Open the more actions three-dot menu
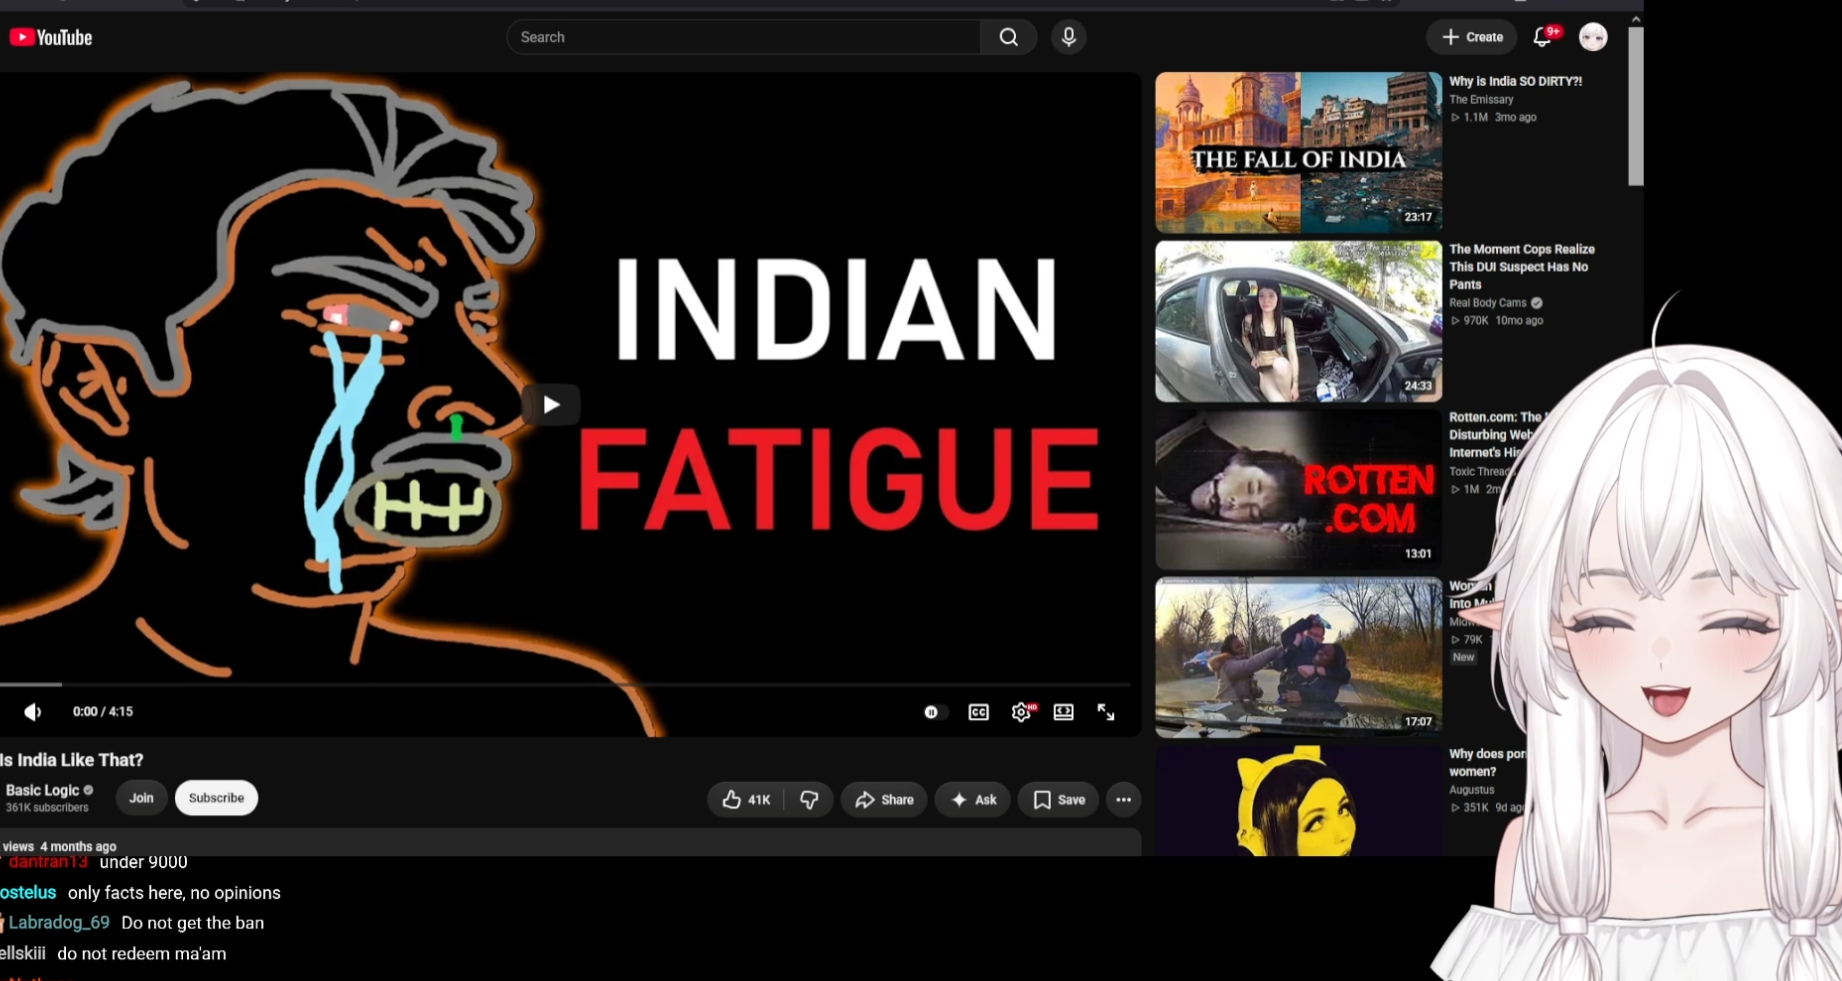Screen dimensions: 1842x981 pos(1123,799)
